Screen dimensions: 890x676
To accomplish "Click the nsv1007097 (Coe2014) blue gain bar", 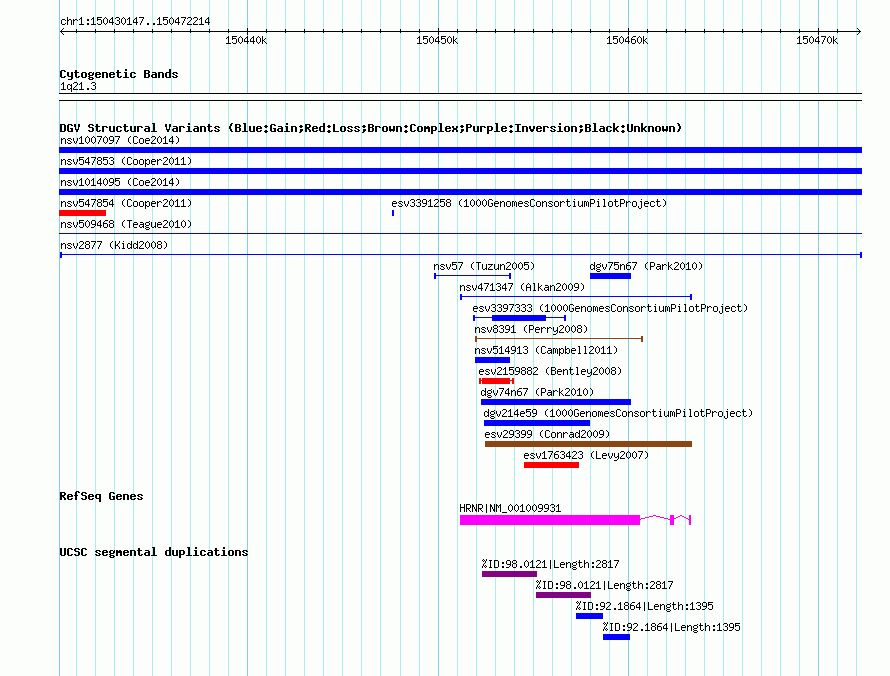I will tap(460, 150).
